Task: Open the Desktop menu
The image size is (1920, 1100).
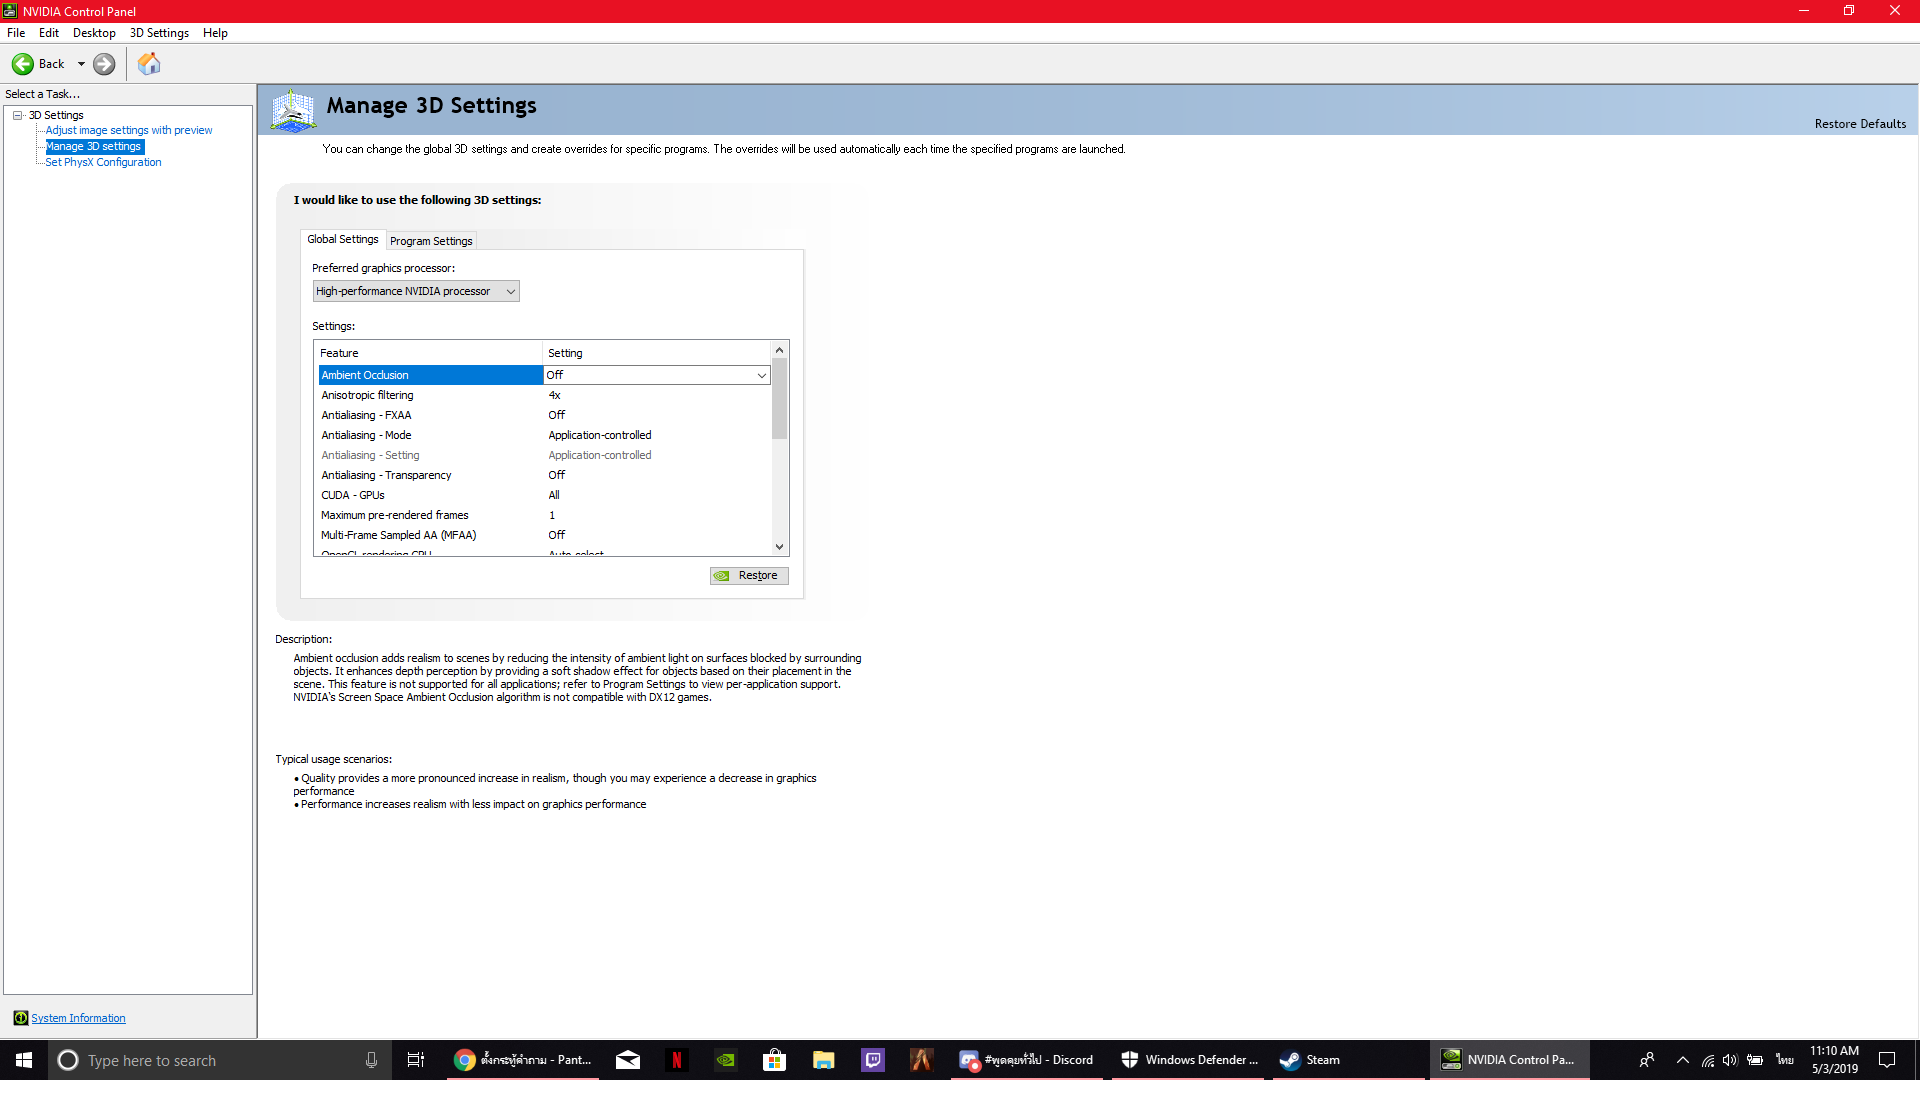Action: (x=94, y=33)
